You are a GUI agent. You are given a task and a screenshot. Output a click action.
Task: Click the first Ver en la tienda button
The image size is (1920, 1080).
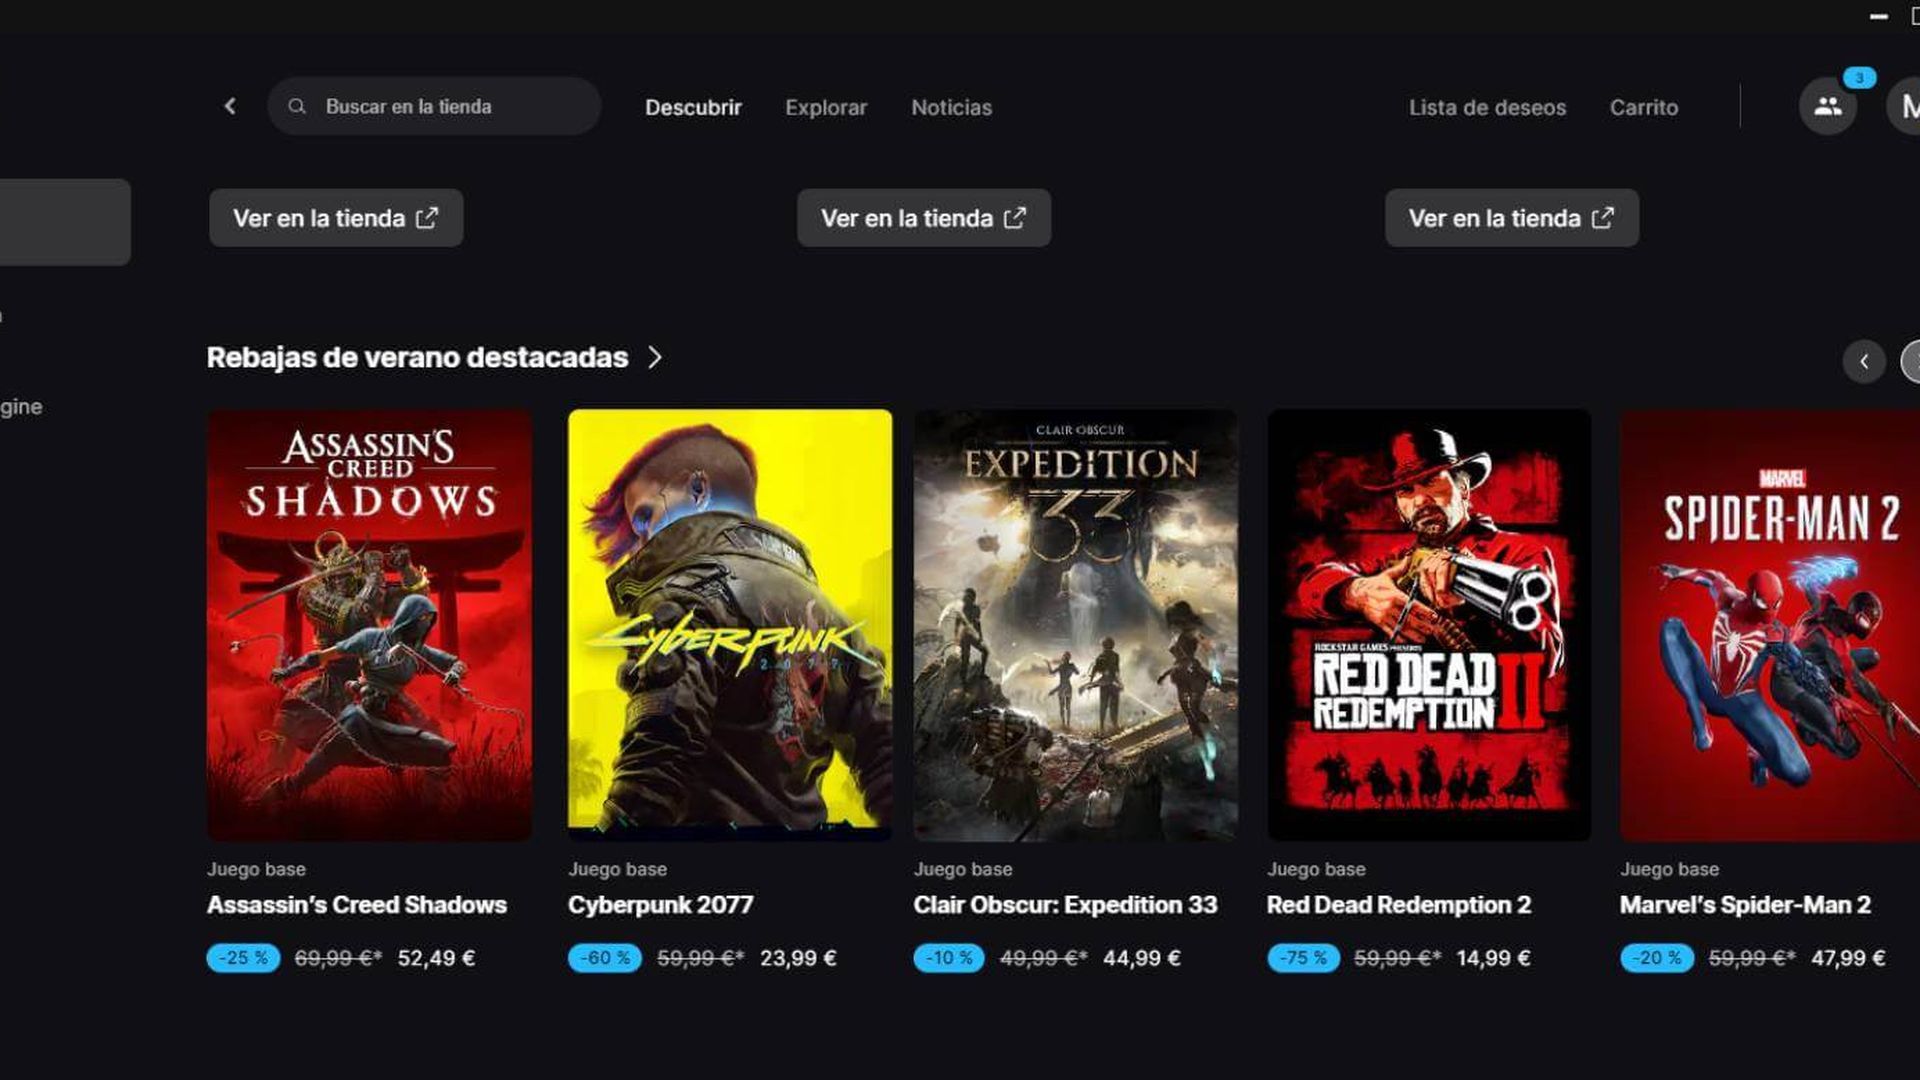[x=336, y=218]
